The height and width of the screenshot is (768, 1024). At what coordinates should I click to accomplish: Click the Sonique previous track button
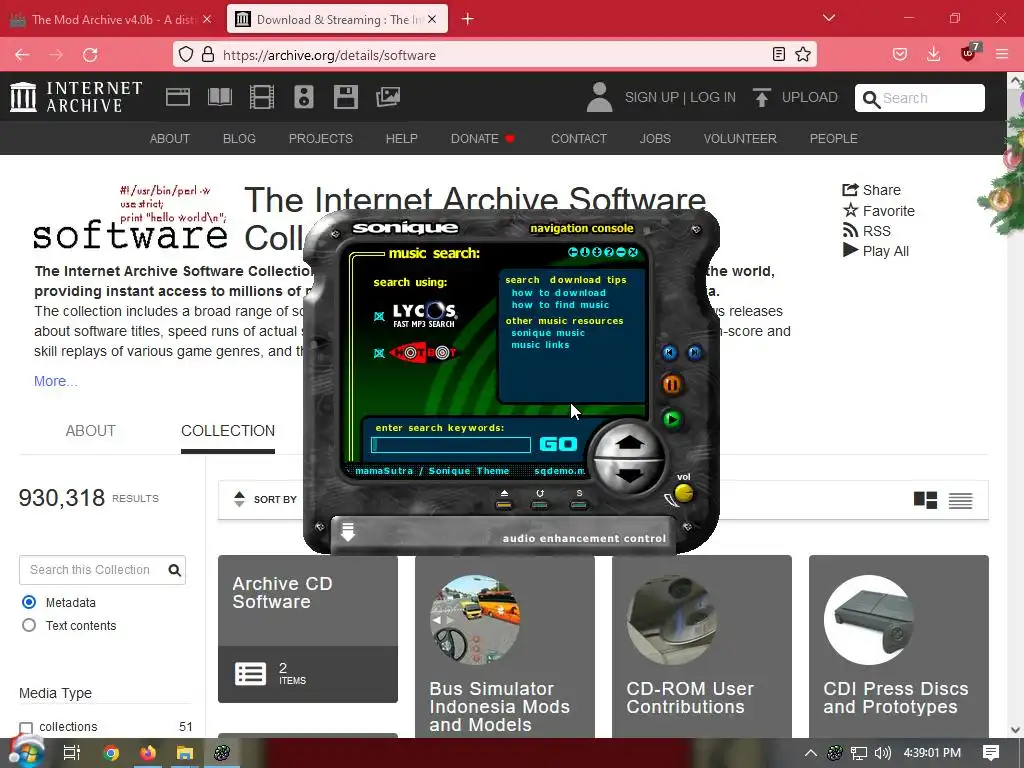coord(670,353)
